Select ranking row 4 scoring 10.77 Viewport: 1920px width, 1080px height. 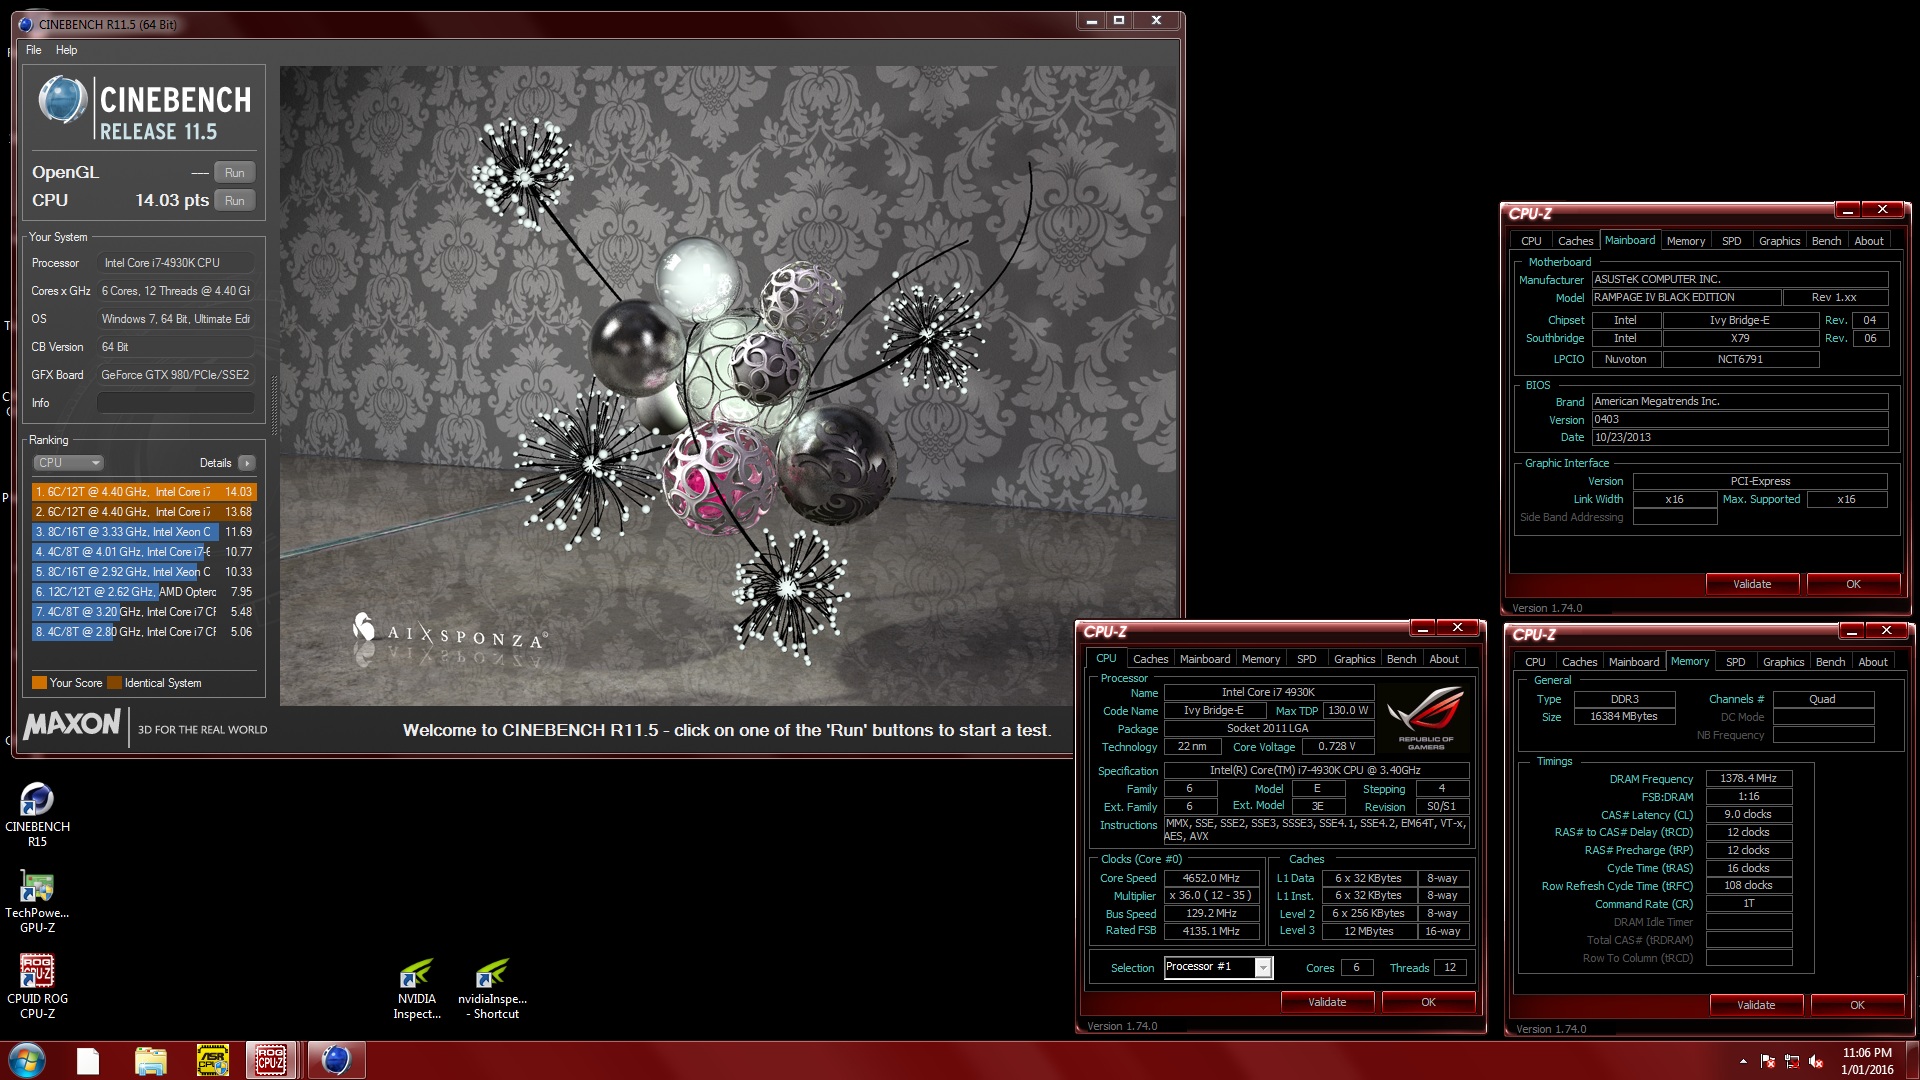click(x=144, y=552)
